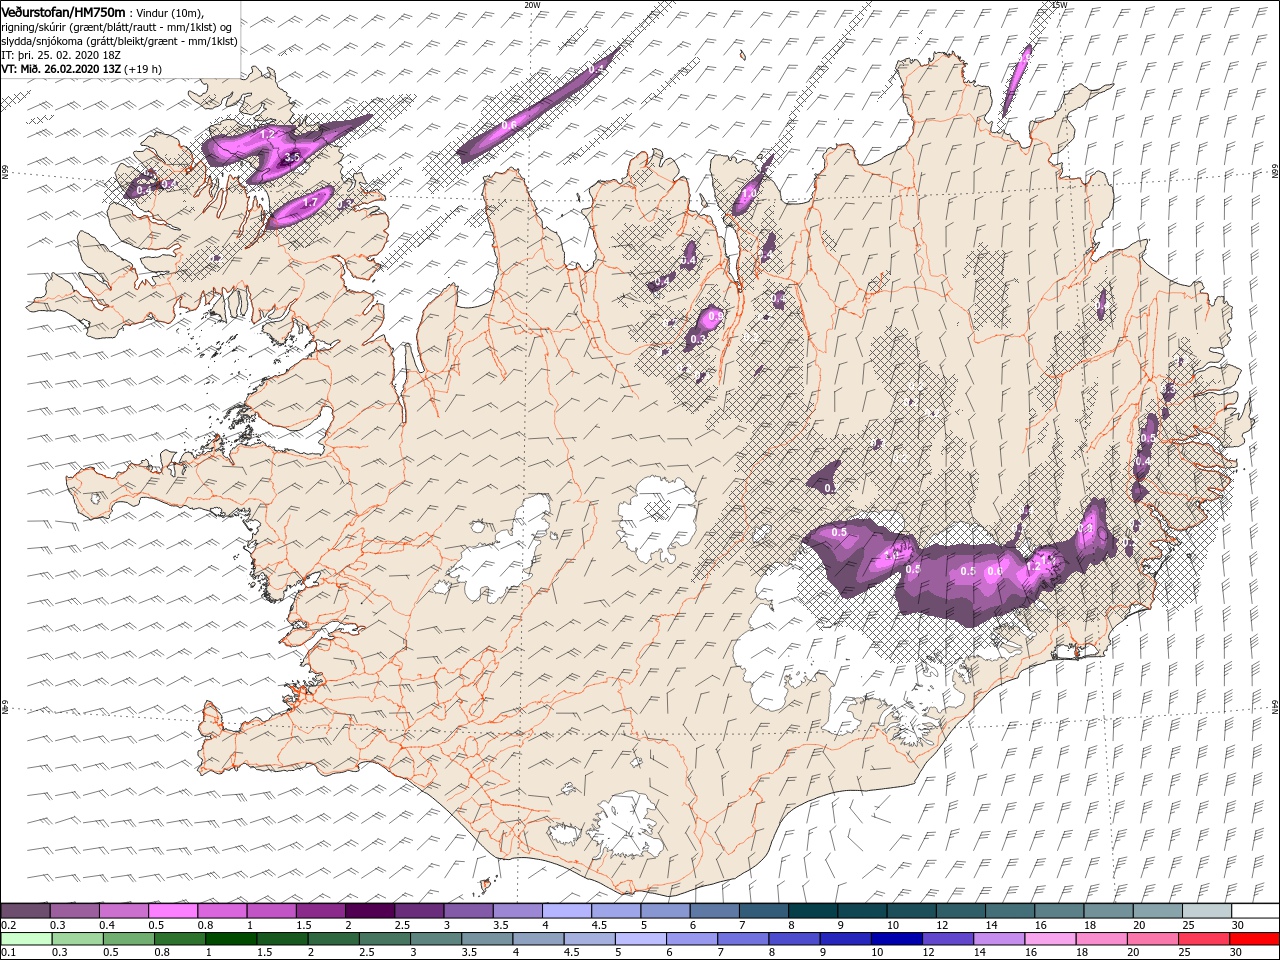This screenshot has width=1280, height=960.
Task: Select the top legend swatch between 18 and 20
Action: pyautogui.click(x=1108, y=911)
